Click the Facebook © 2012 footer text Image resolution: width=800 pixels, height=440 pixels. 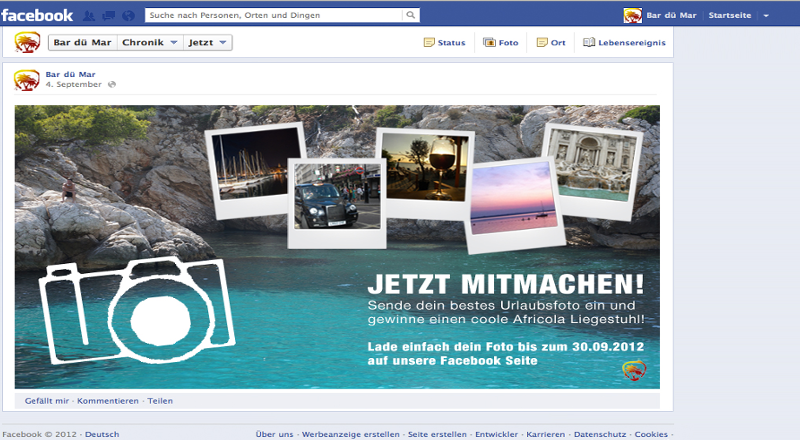point(39,434)
